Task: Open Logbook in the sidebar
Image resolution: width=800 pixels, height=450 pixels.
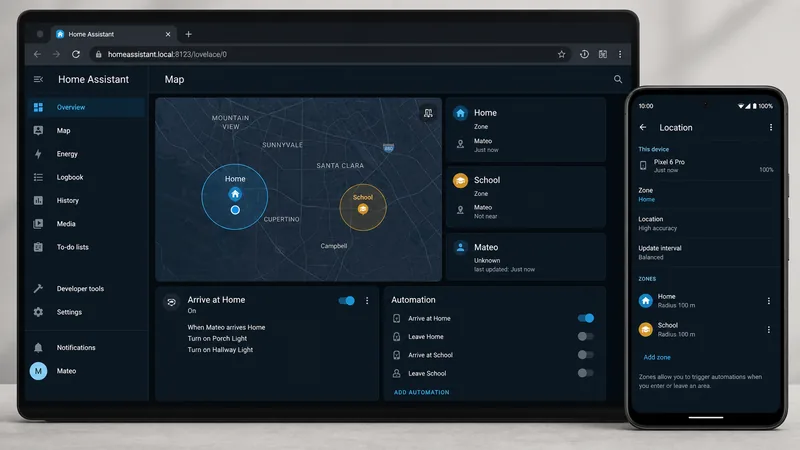Action: tap(86, 177)
